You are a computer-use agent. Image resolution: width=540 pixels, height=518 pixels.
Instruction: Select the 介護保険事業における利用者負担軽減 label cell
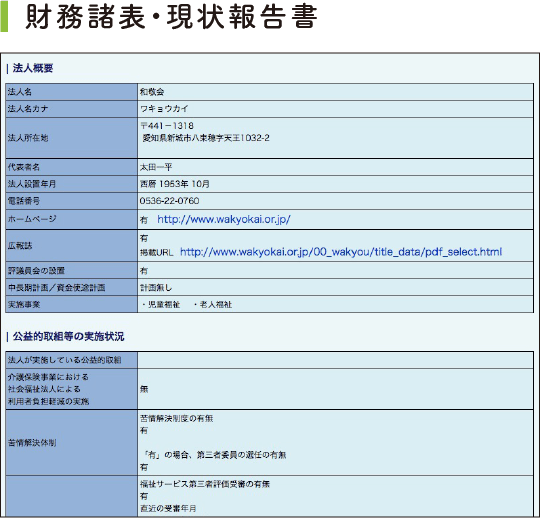coord(72,389)
